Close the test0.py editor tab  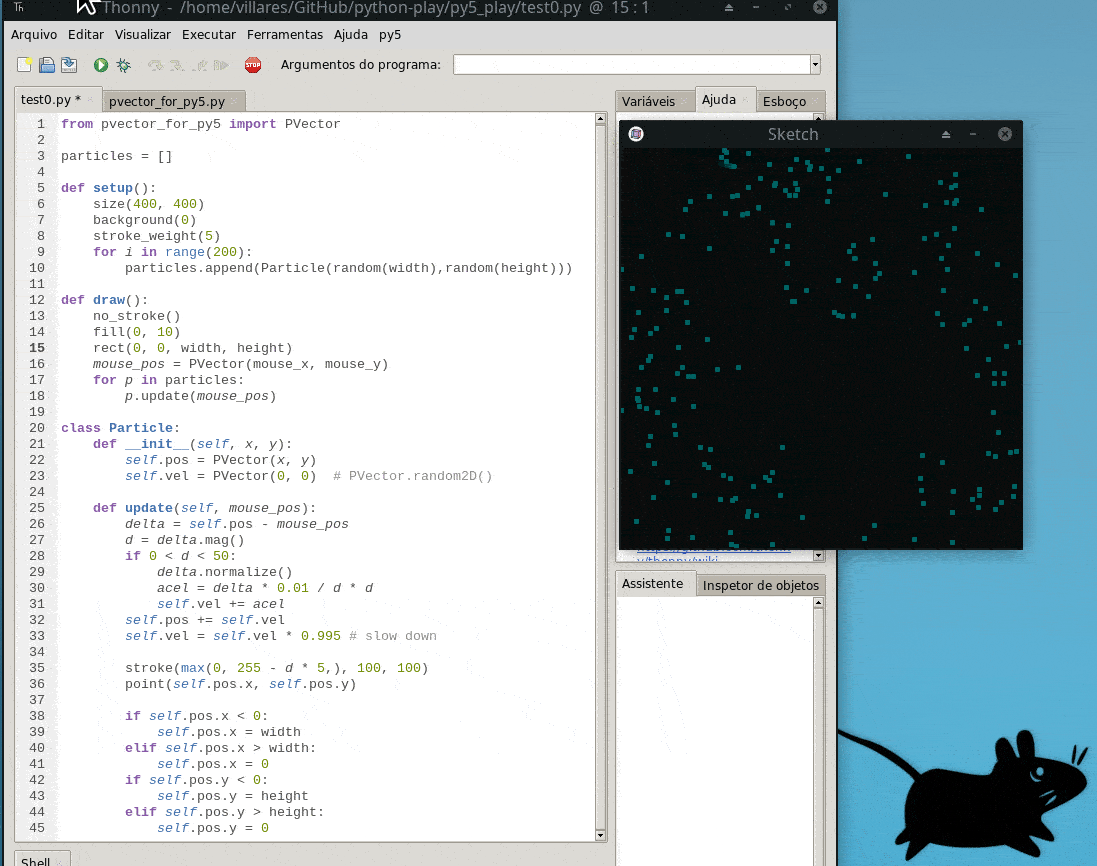click(90, 100)
